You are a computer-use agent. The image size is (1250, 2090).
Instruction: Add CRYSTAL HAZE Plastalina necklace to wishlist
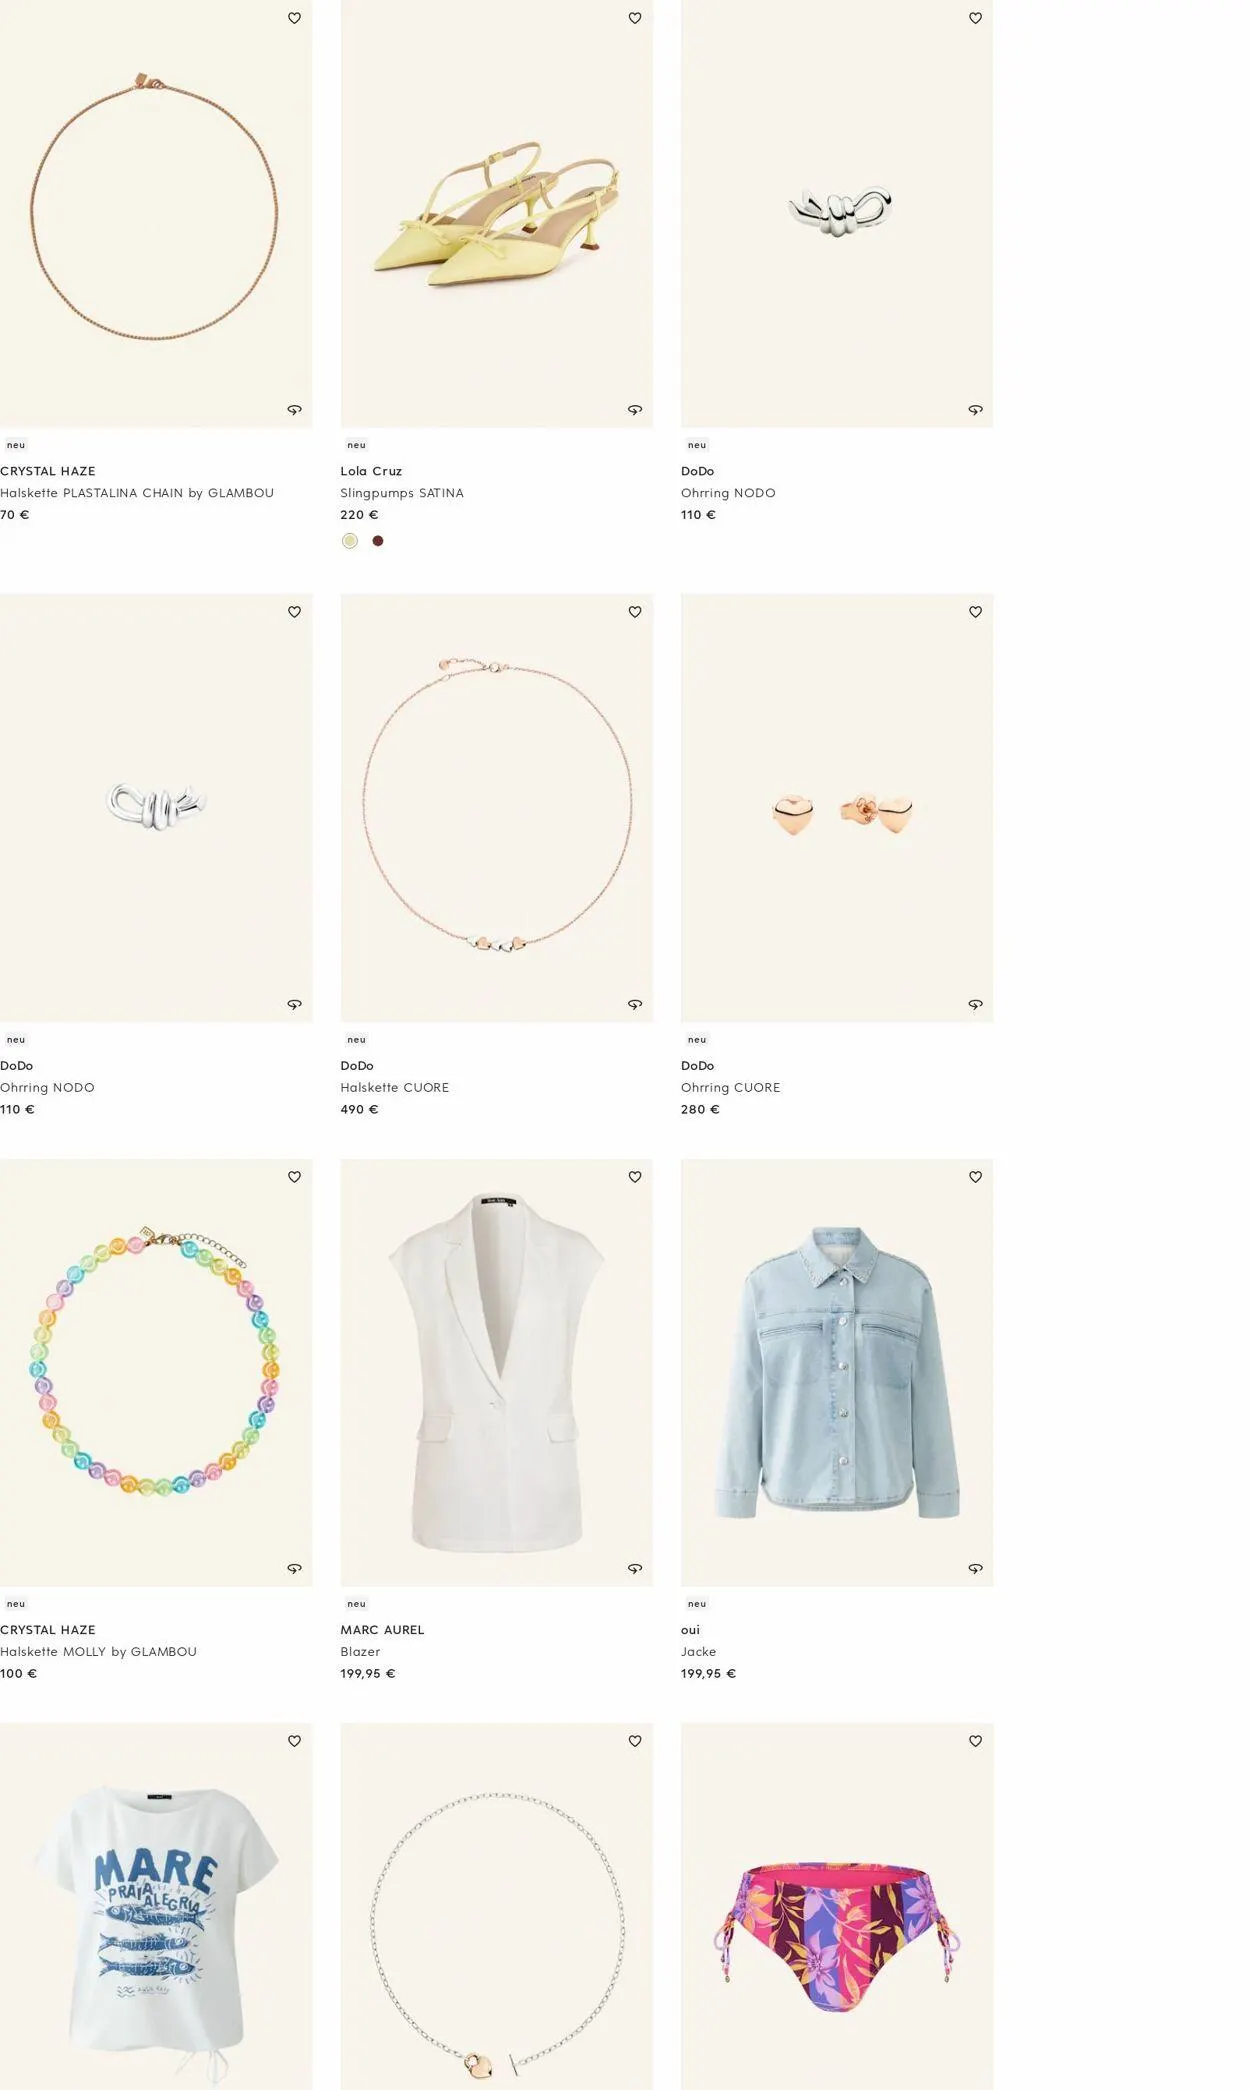(294, 18)
